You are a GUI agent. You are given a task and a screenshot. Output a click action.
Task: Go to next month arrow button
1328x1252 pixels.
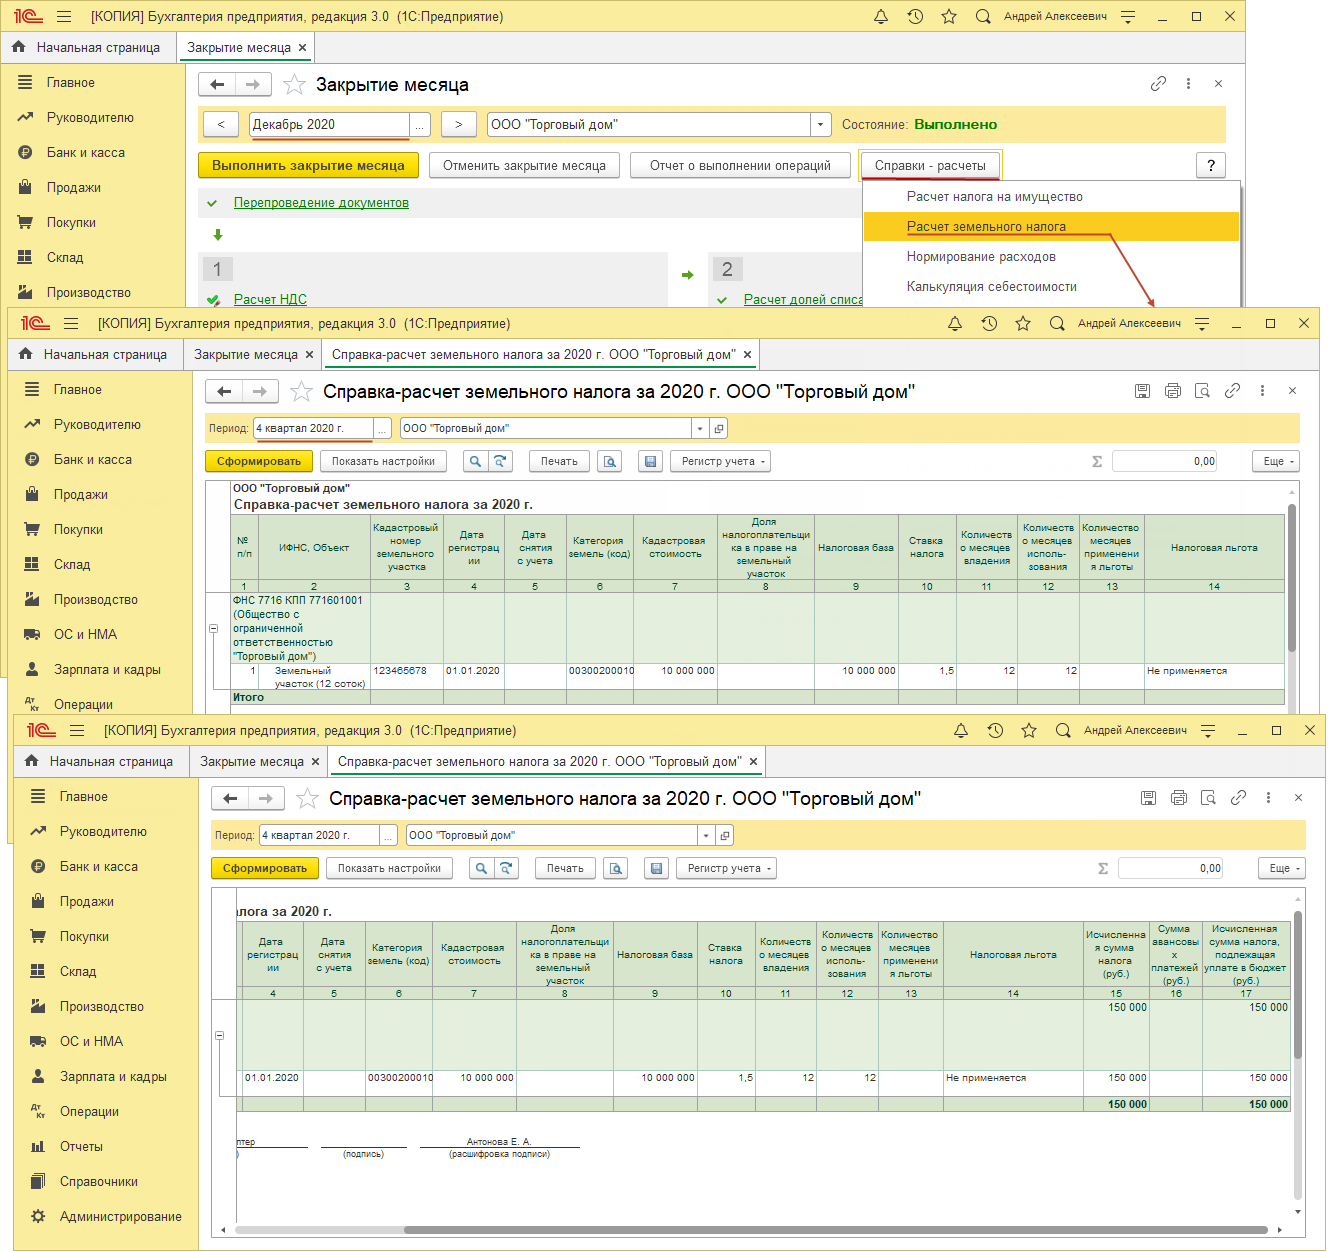(x=458, y=124)
